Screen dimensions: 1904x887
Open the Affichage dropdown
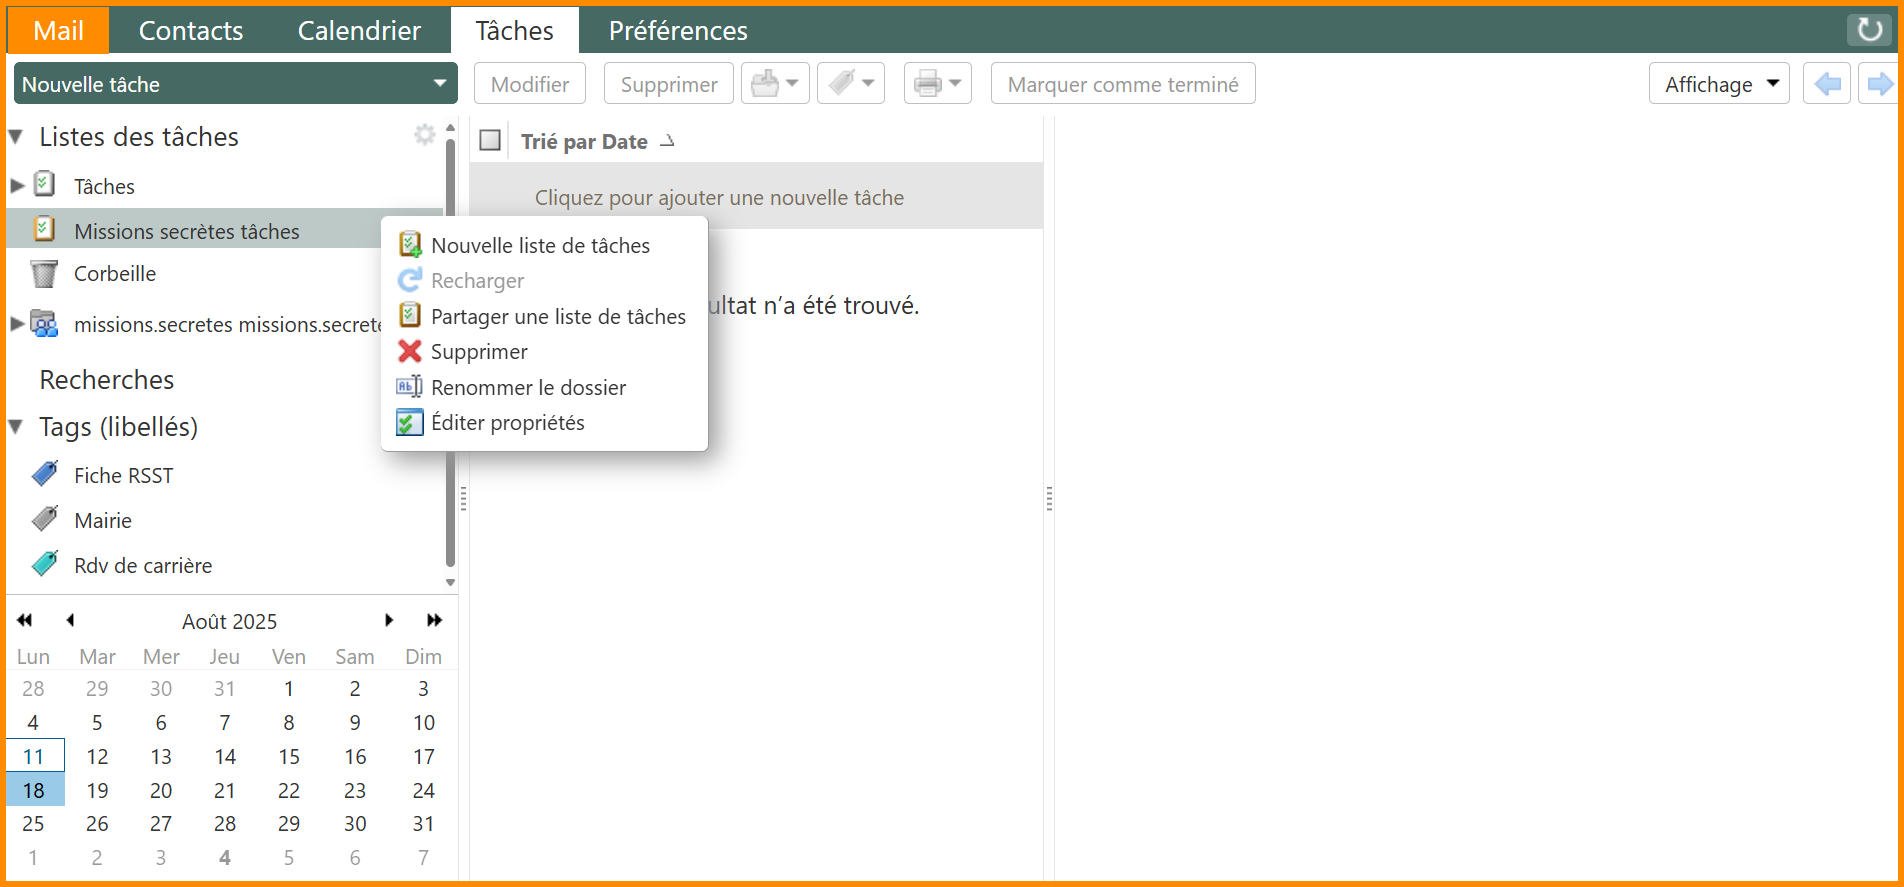[1718, 84]
